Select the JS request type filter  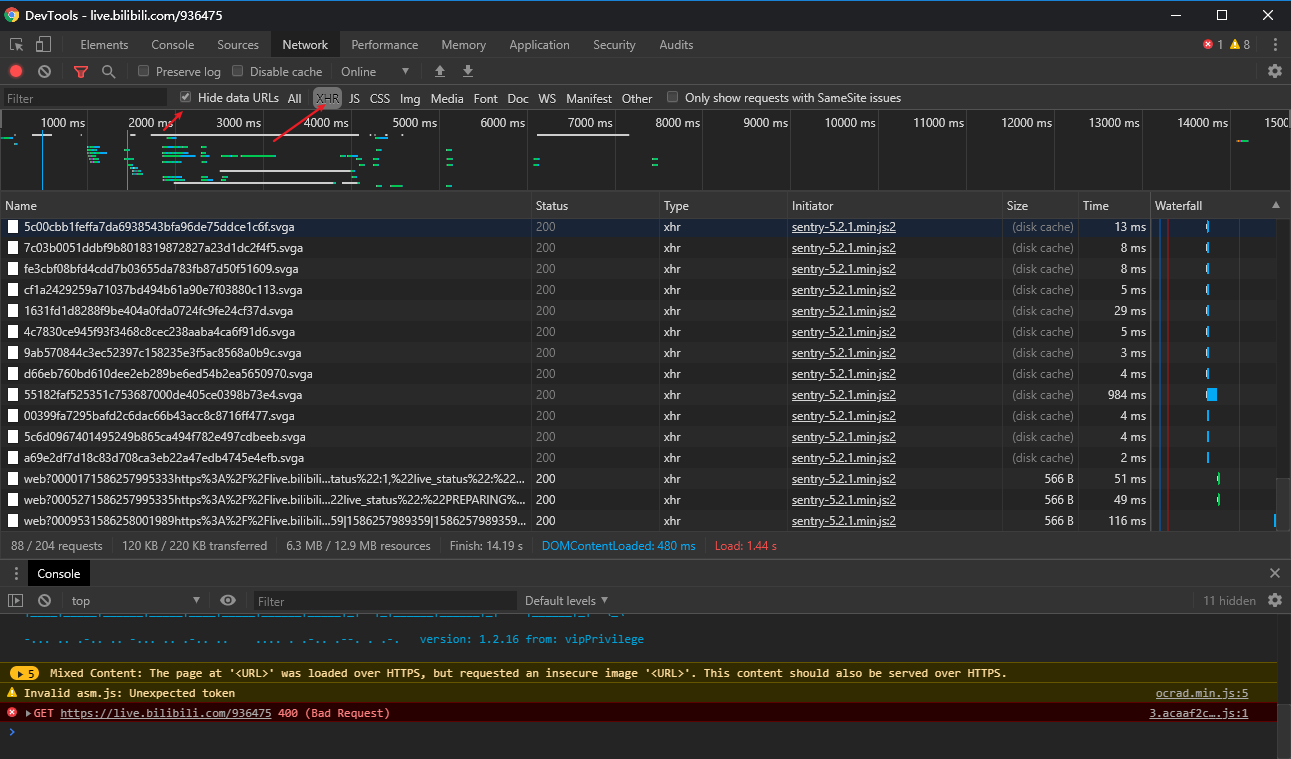pyautogui.click(x=354, y=99)
